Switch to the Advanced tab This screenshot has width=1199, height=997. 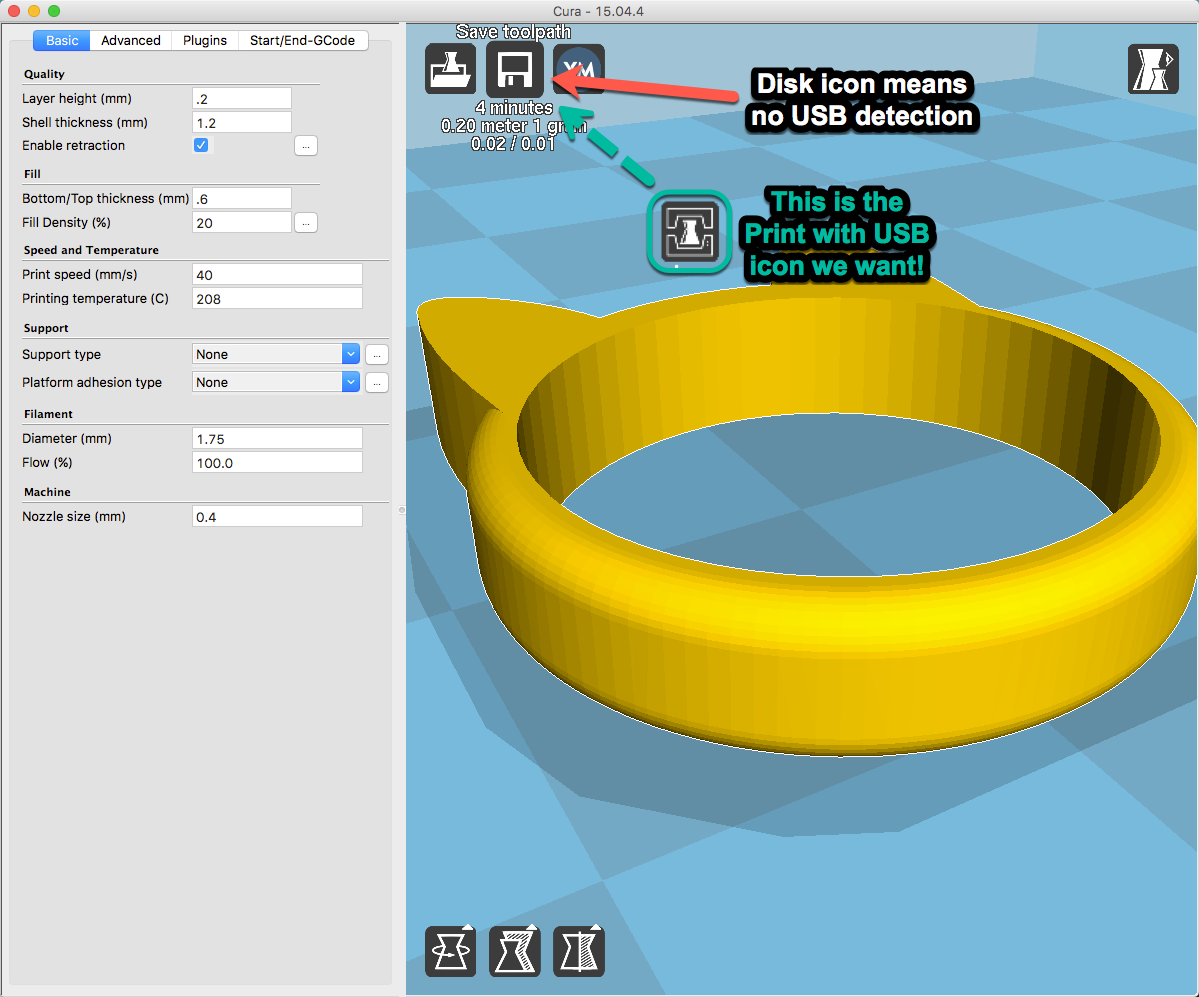coord(130,40)
